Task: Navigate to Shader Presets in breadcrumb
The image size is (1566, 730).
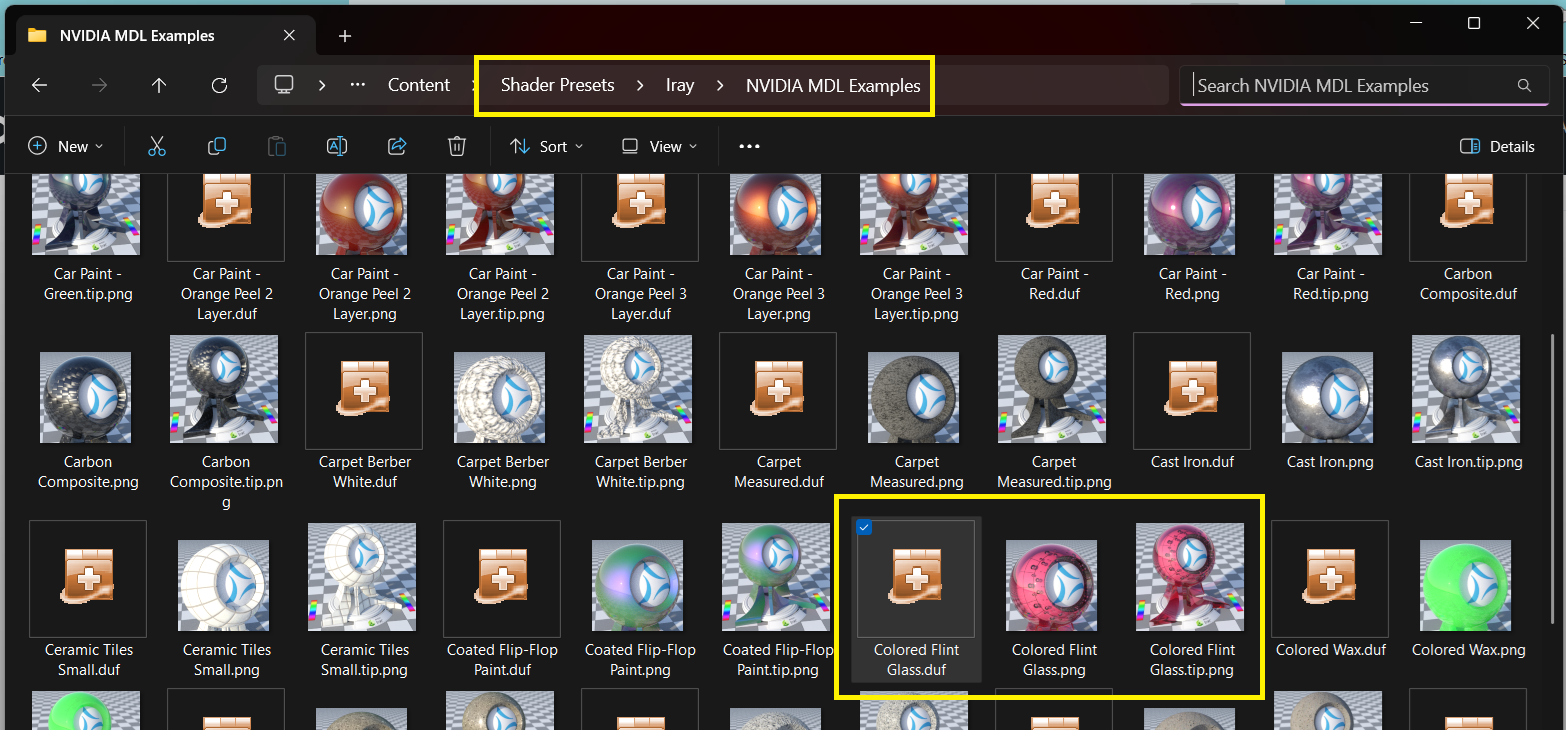Action: pyautogui.click(x=558, y=85)
